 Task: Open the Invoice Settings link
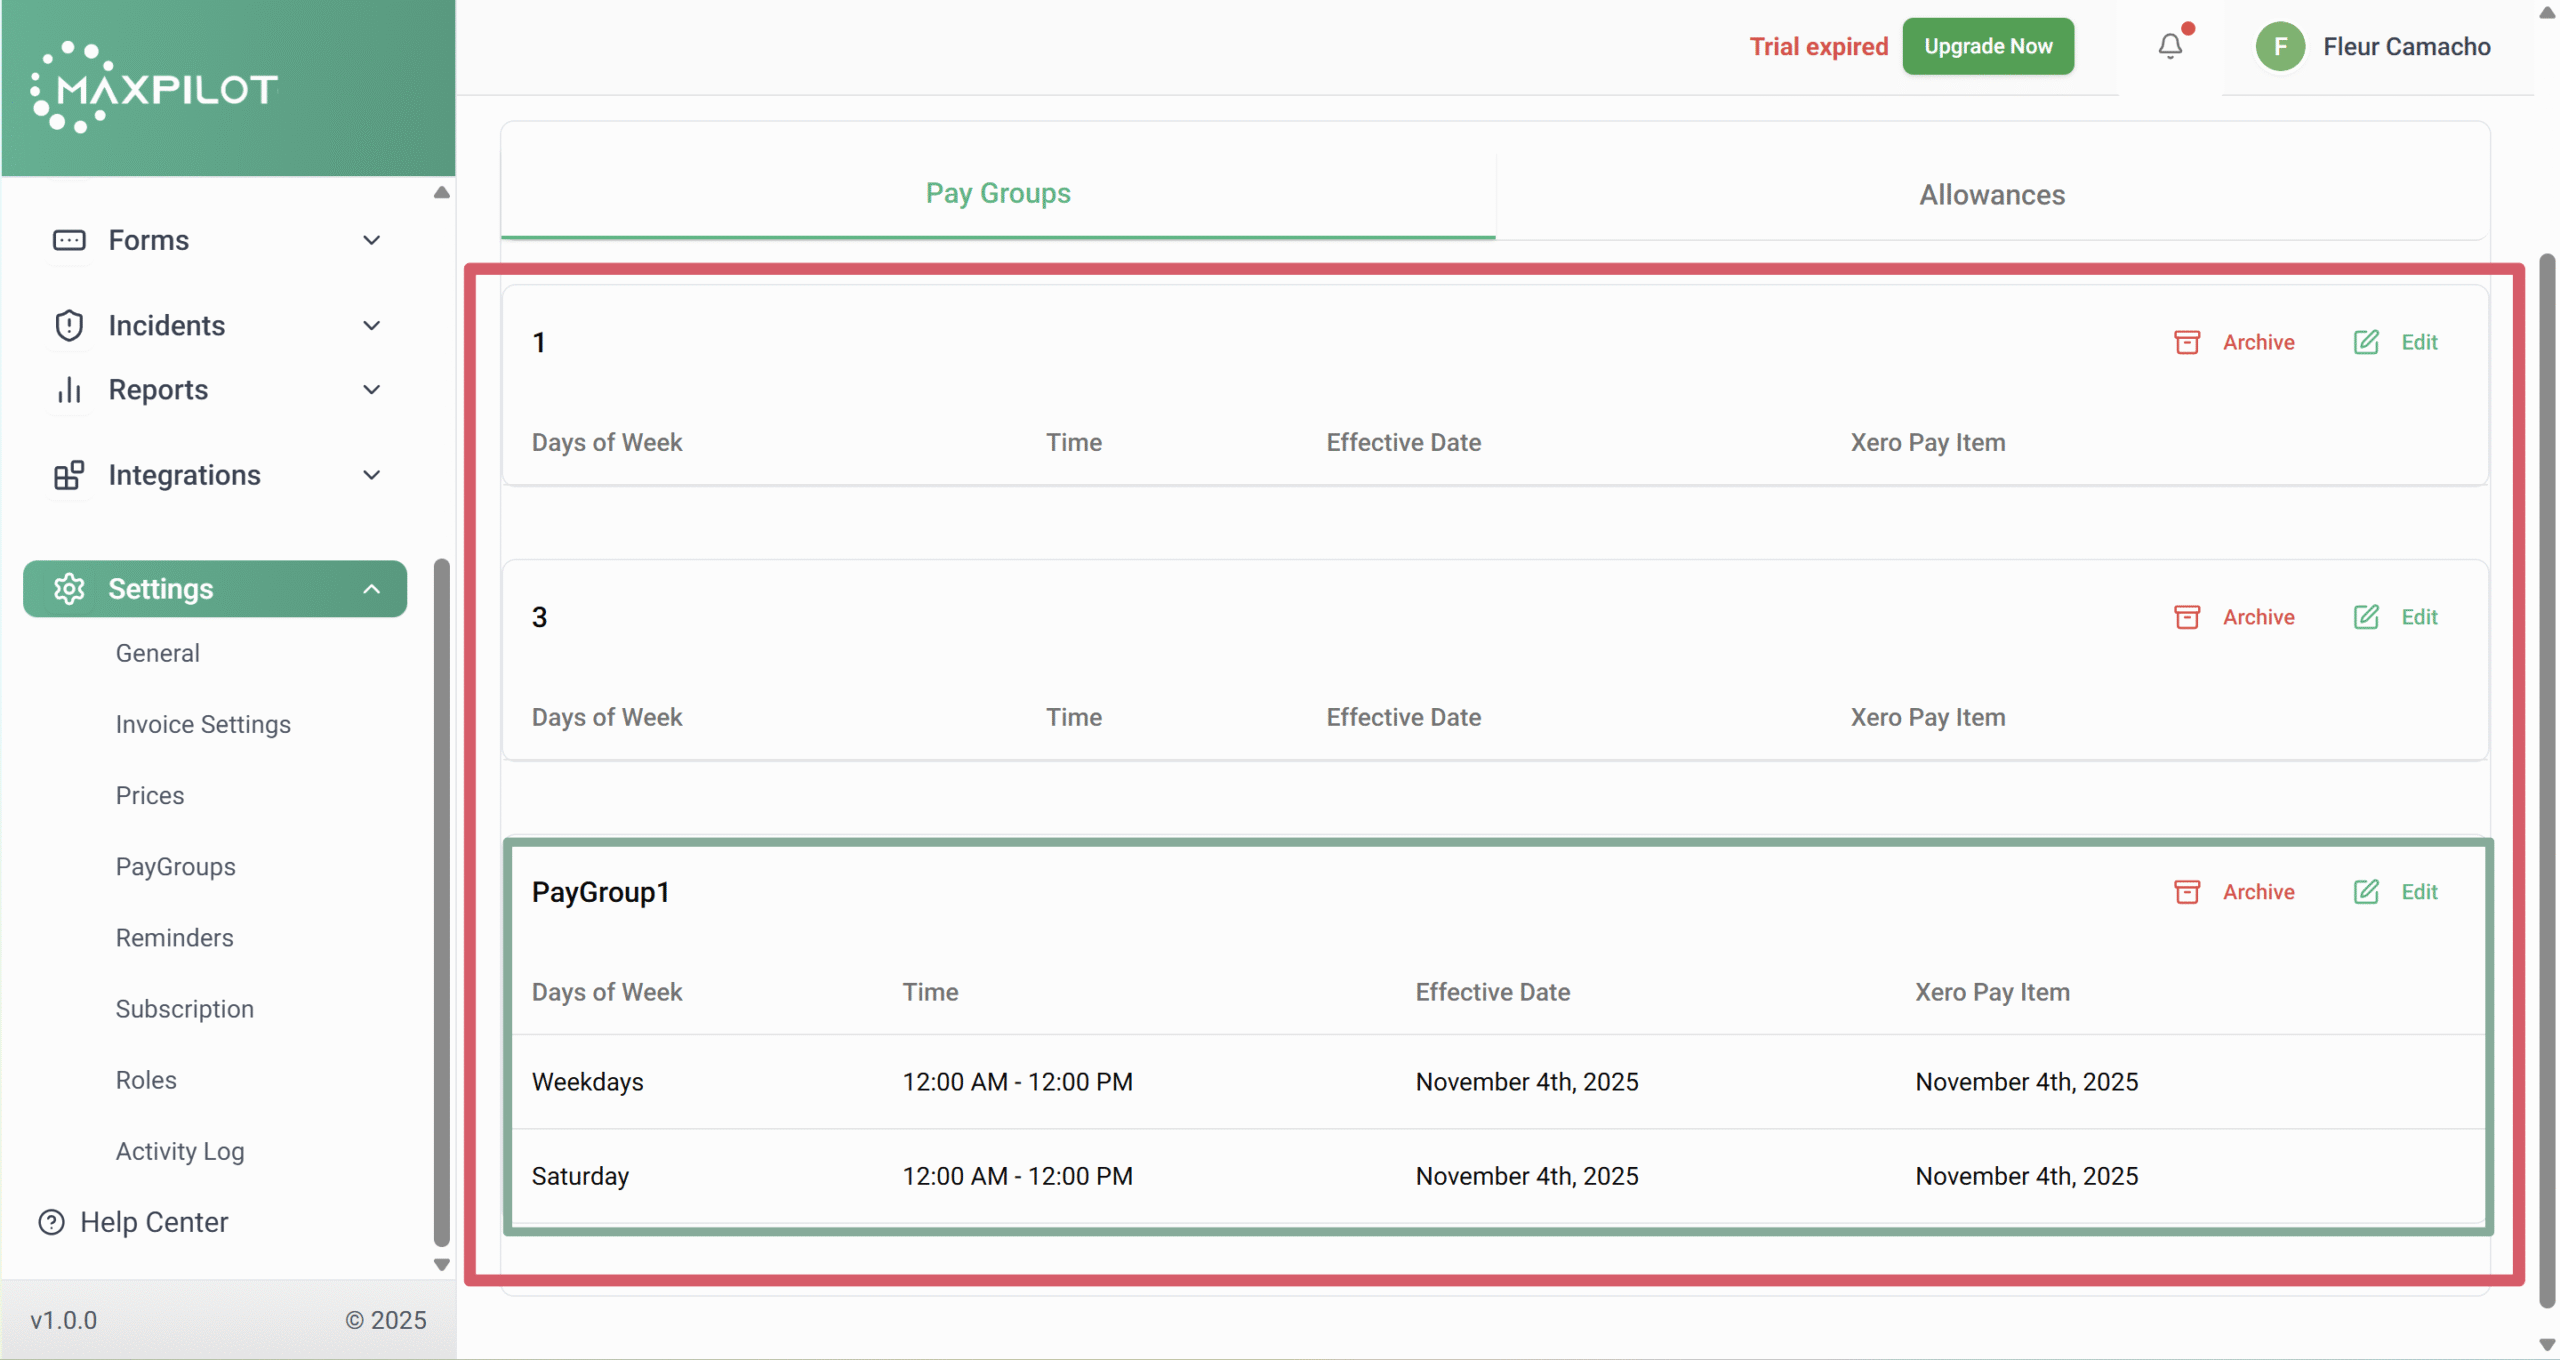(203, 724)
